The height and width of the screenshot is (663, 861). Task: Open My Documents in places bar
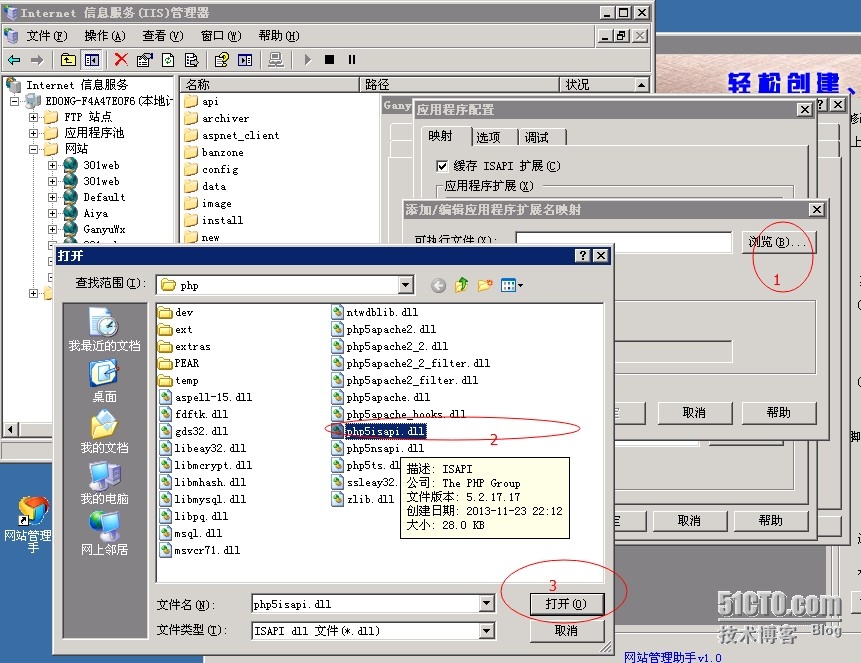tap(104, 432)
